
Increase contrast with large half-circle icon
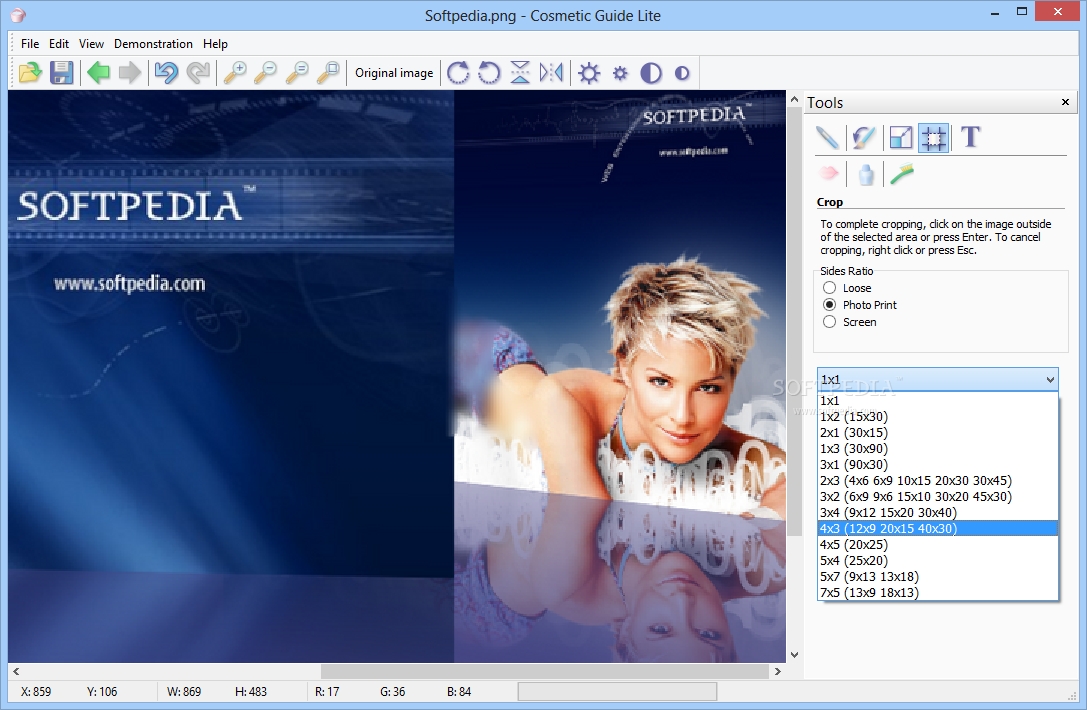pos(651,73)
